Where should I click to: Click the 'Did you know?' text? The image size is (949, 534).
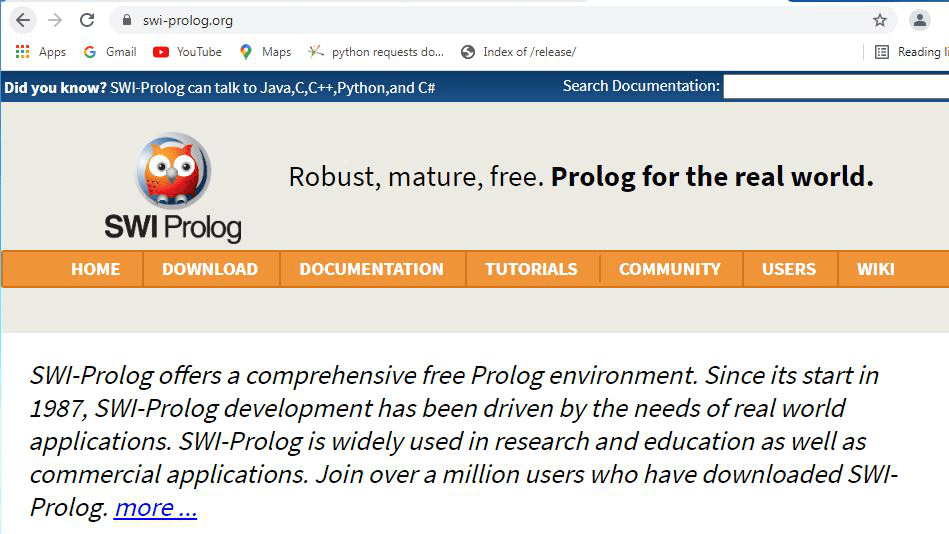pyautogui.click(x=55, y=88)
